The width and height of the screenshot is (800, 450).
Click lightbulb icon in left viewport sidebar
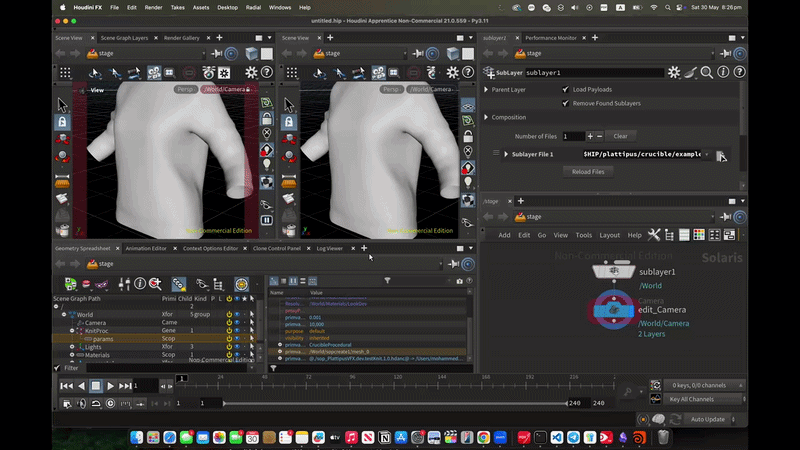coord(267,164)
